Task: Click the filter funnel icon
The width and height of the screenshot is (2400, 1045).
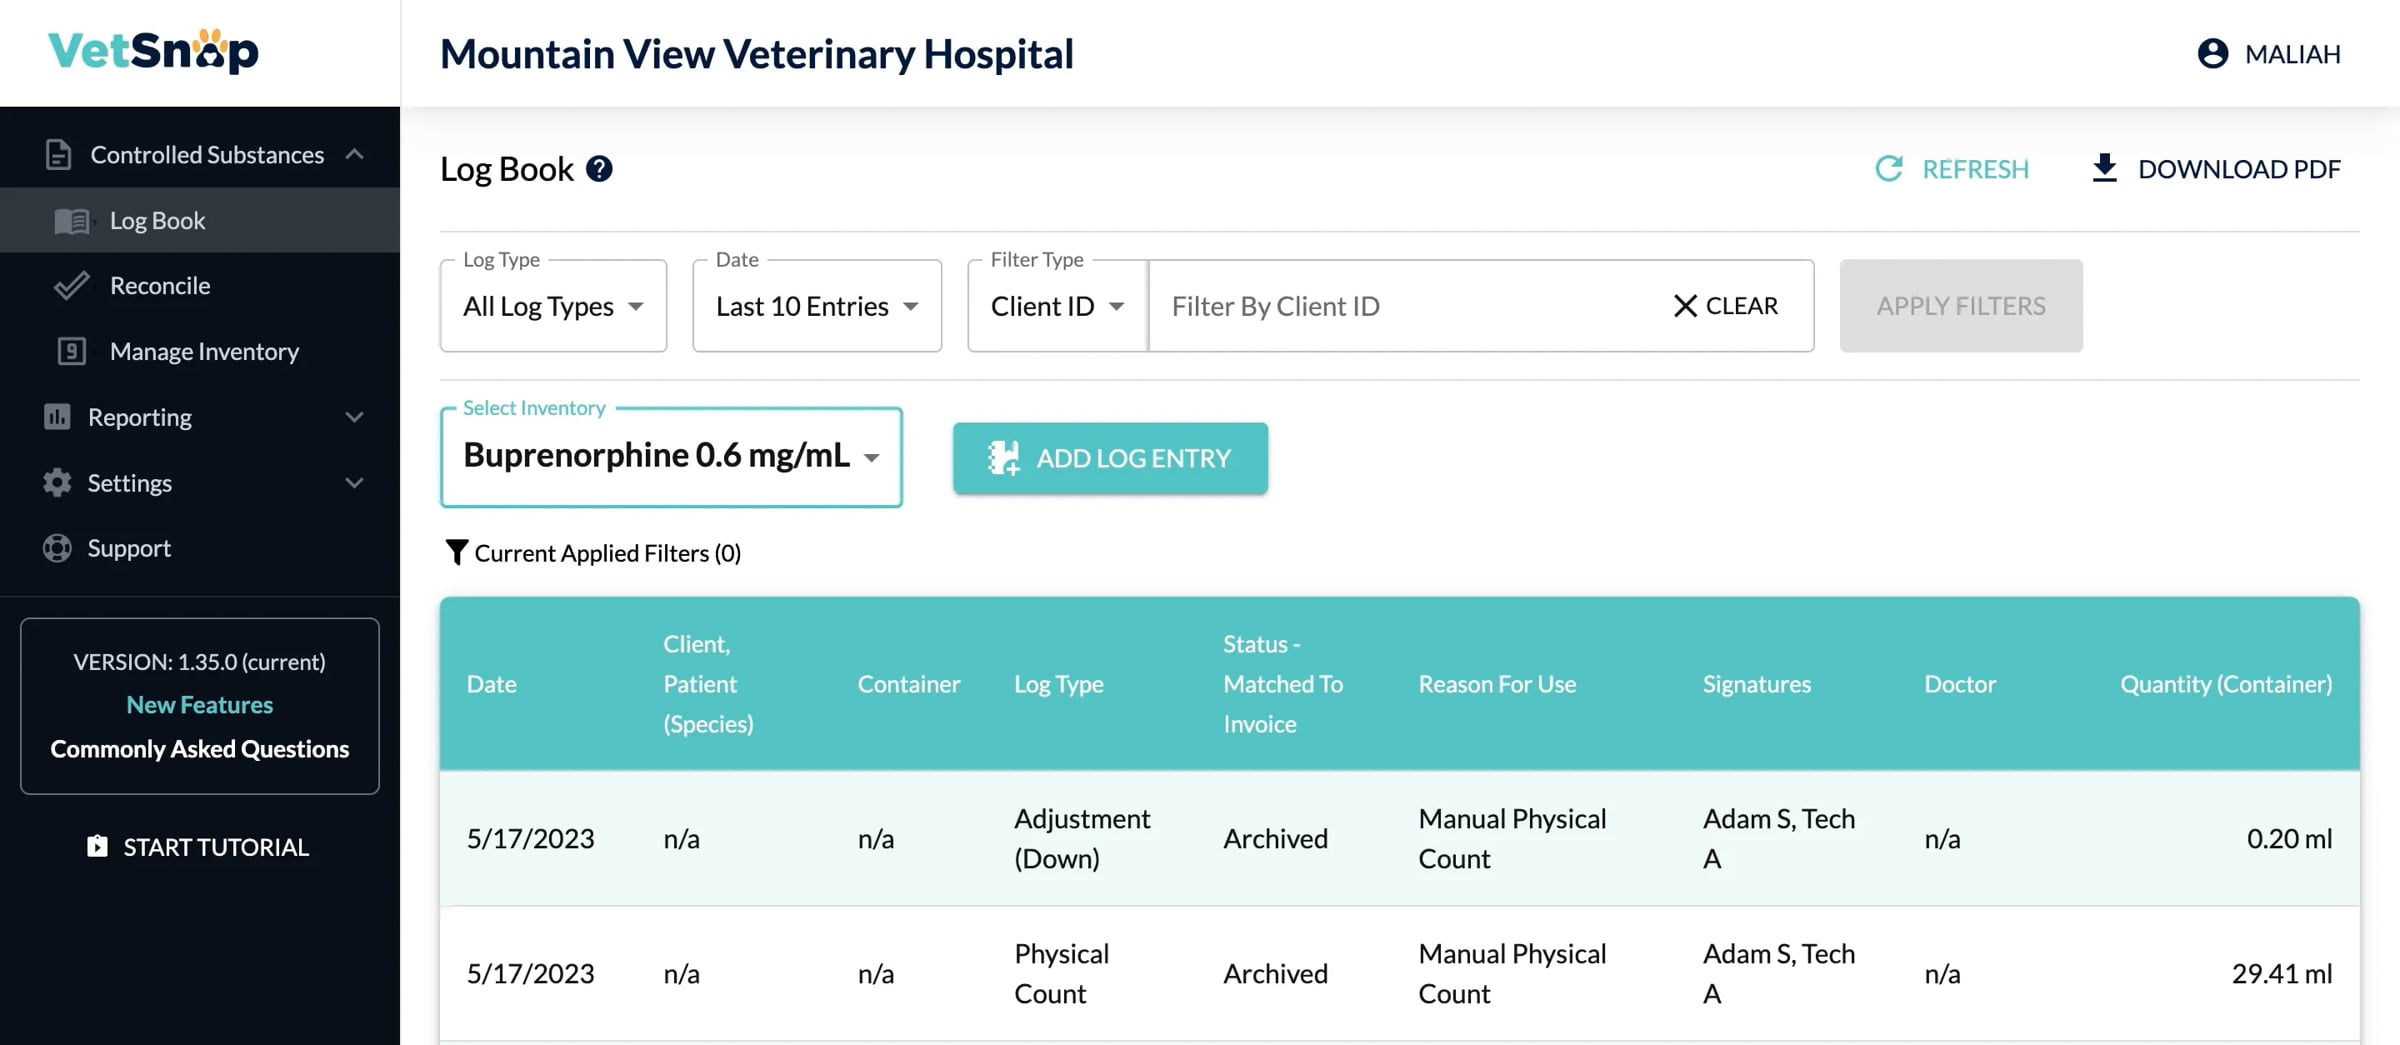Action: (456, 552)
